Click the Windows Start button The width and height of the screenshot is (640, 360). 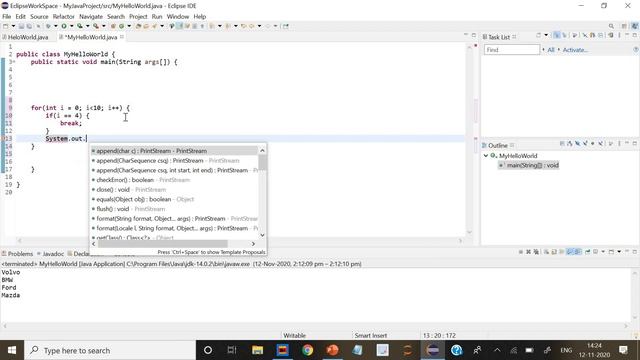(x=12, y=350)
